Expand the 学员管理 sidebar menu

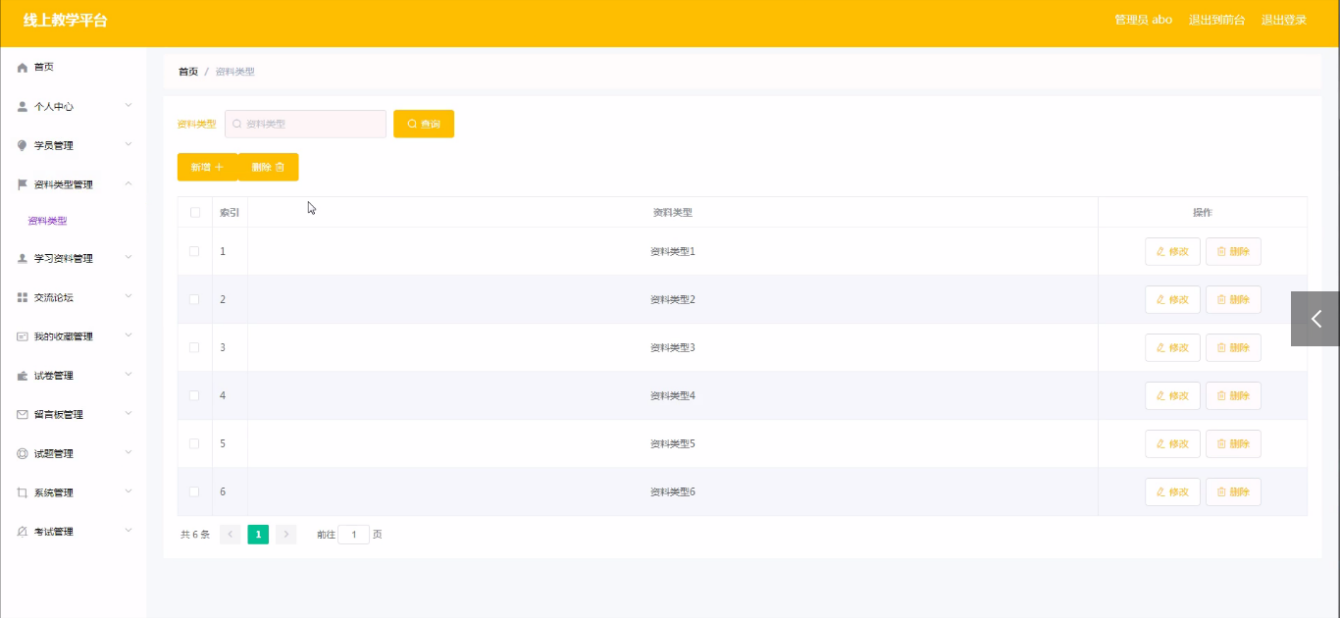pyautogui.click(x=74, y=146)
